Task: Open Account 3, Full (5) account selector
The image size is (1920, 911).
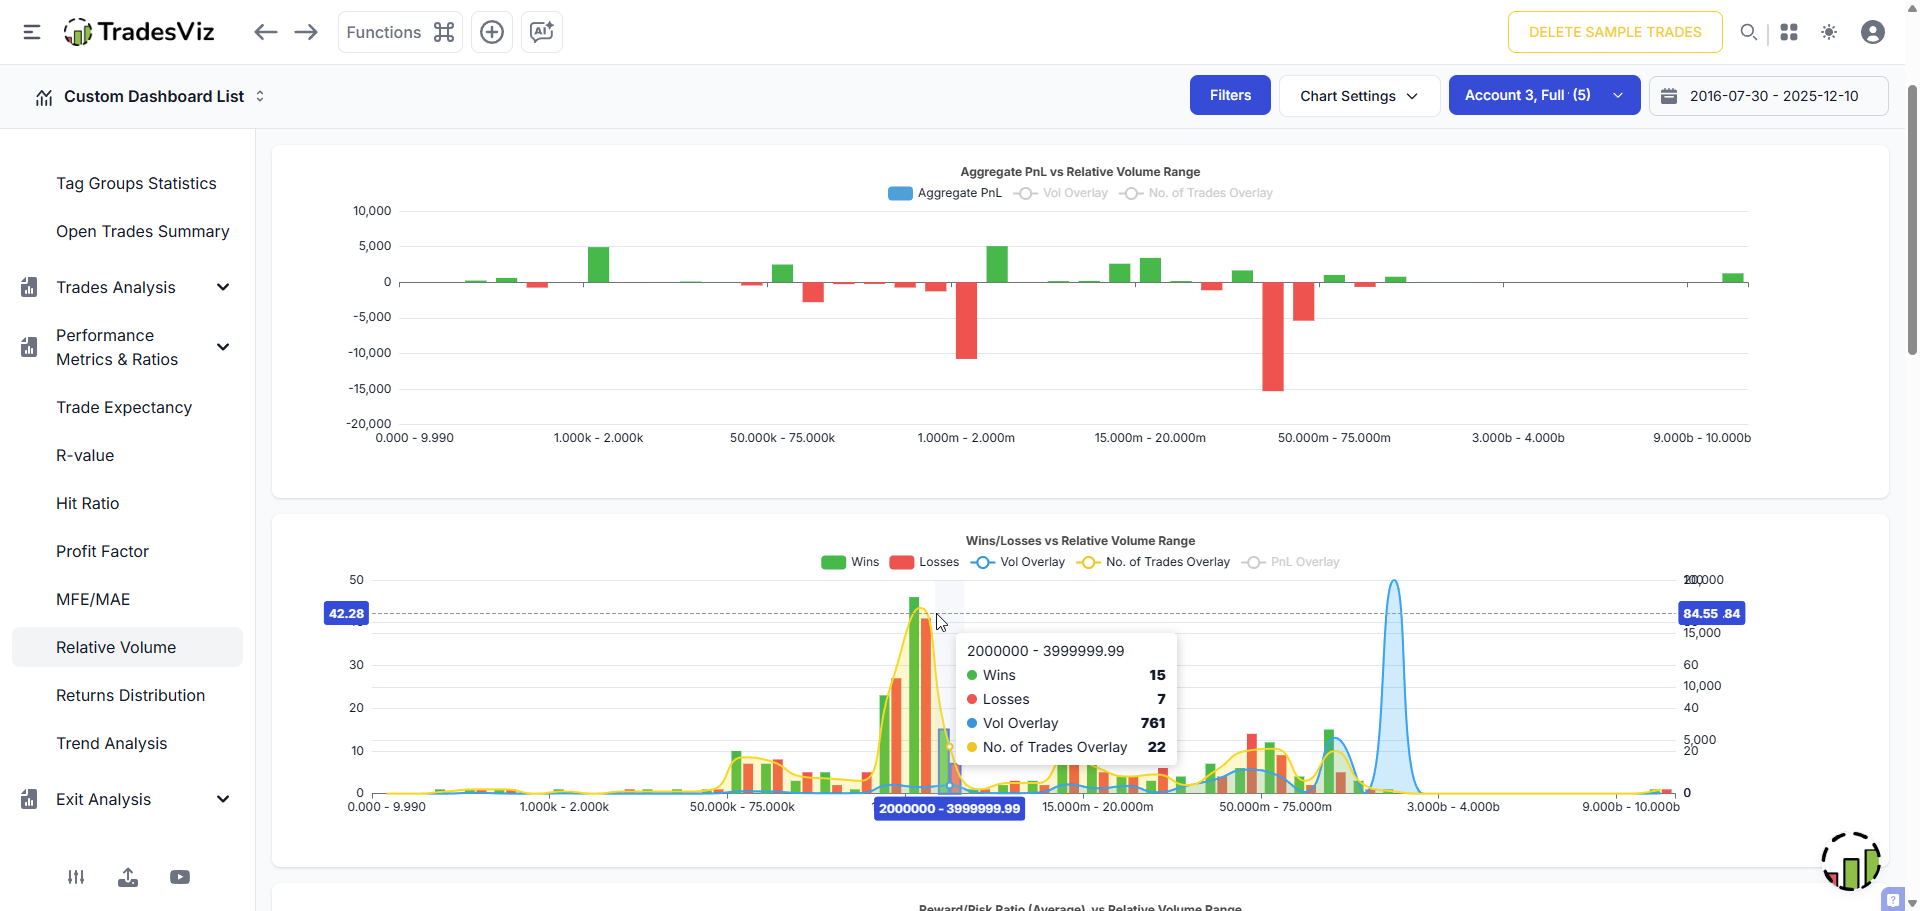Action: (x=1544, y=95)
